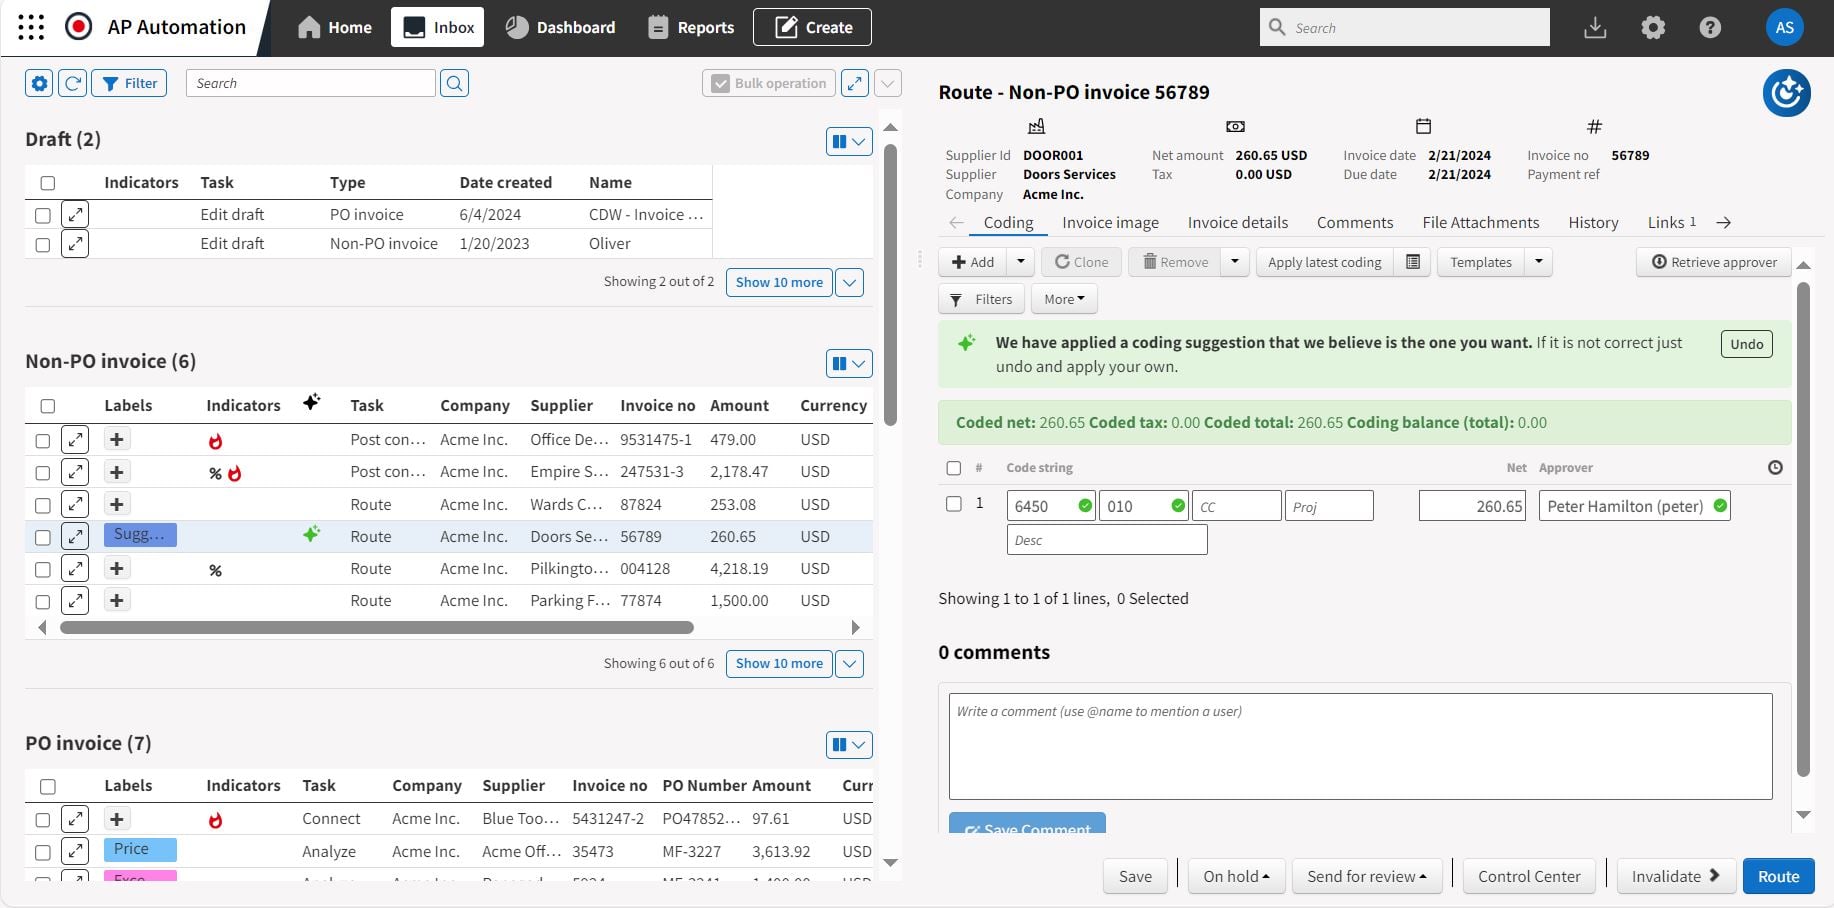Tick the checkbox for coding line 1
The width and height of the screenshot is (1834, 908).
pyautogui.click(x=953, y=504)
